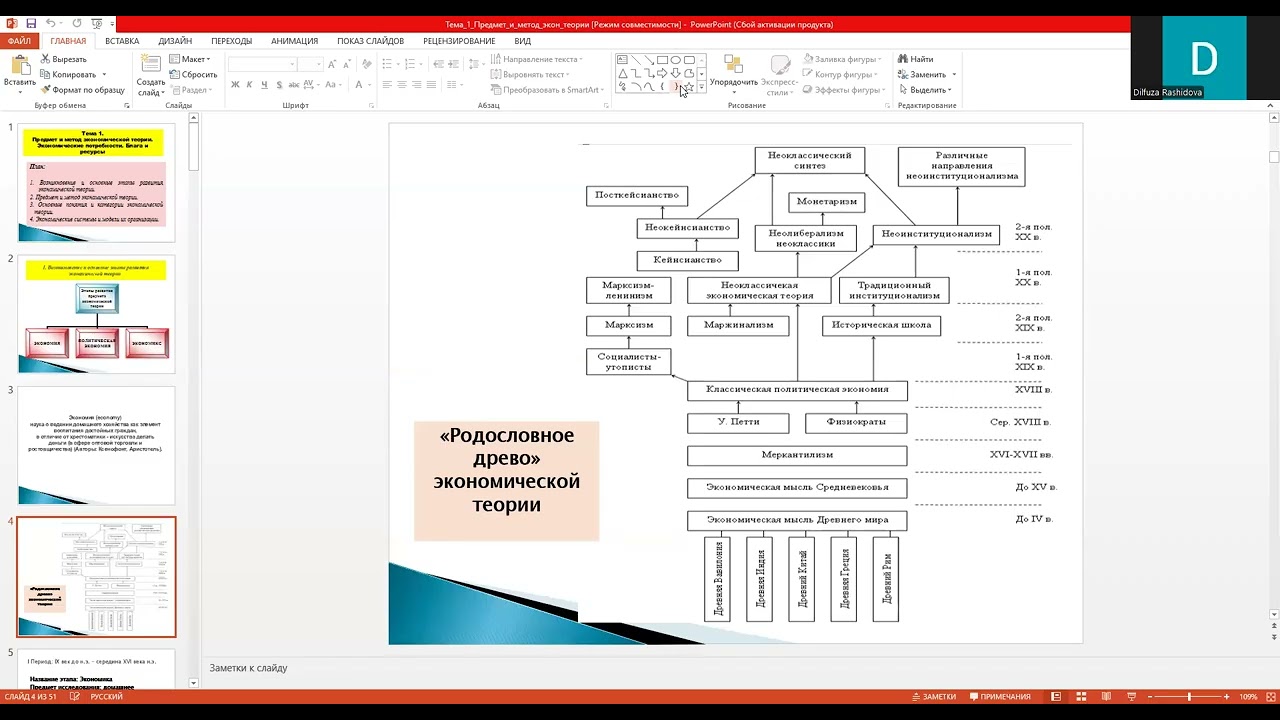
Task: Toggle the ПРИМЕЧАНИЯ comments pane
Action: pyautogui.click(x=1000, y=696)
